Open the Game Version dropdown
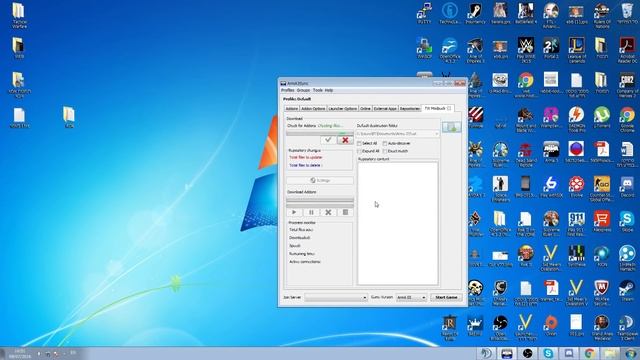Viewport: 640px width, 360px height. coord(411,298)
